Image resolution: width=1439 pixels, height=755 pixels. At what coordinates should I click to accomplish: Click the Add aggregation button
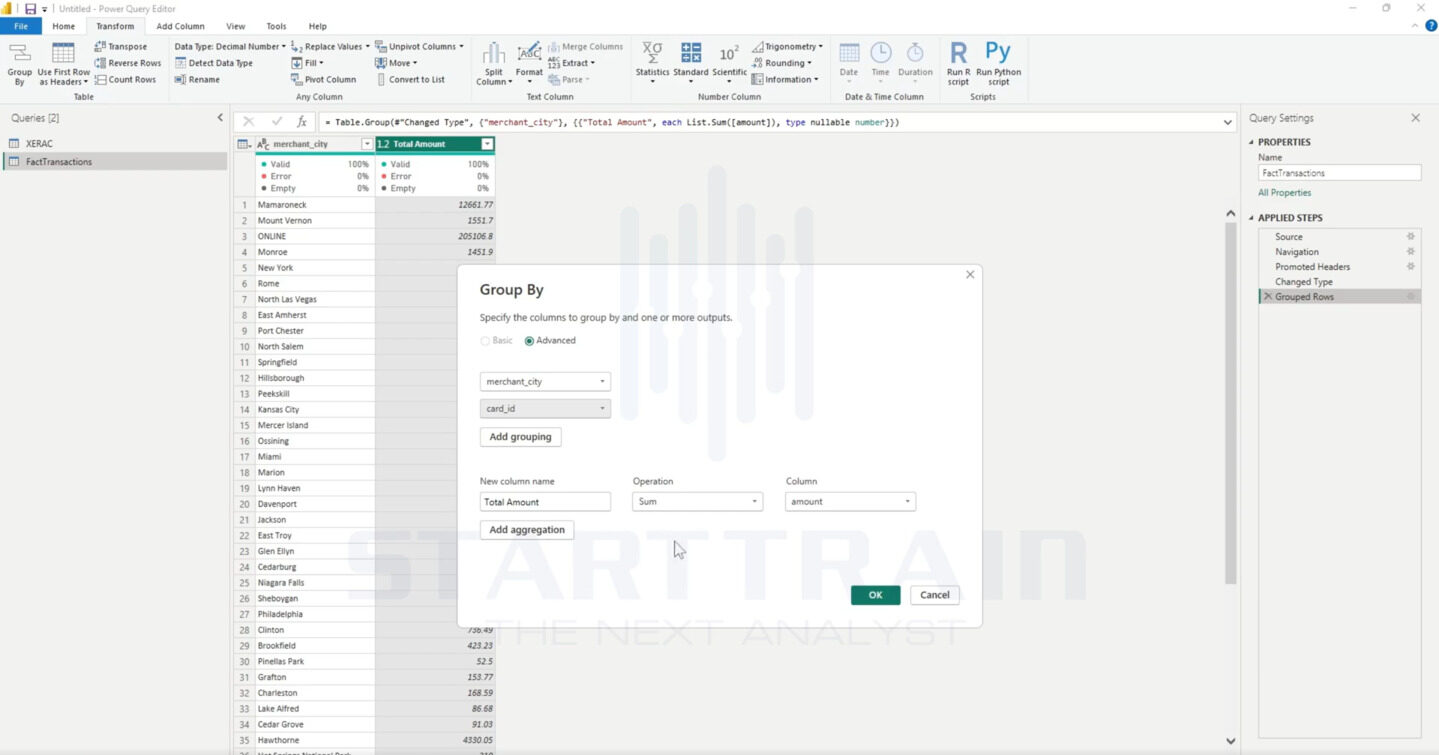[527, 530]
